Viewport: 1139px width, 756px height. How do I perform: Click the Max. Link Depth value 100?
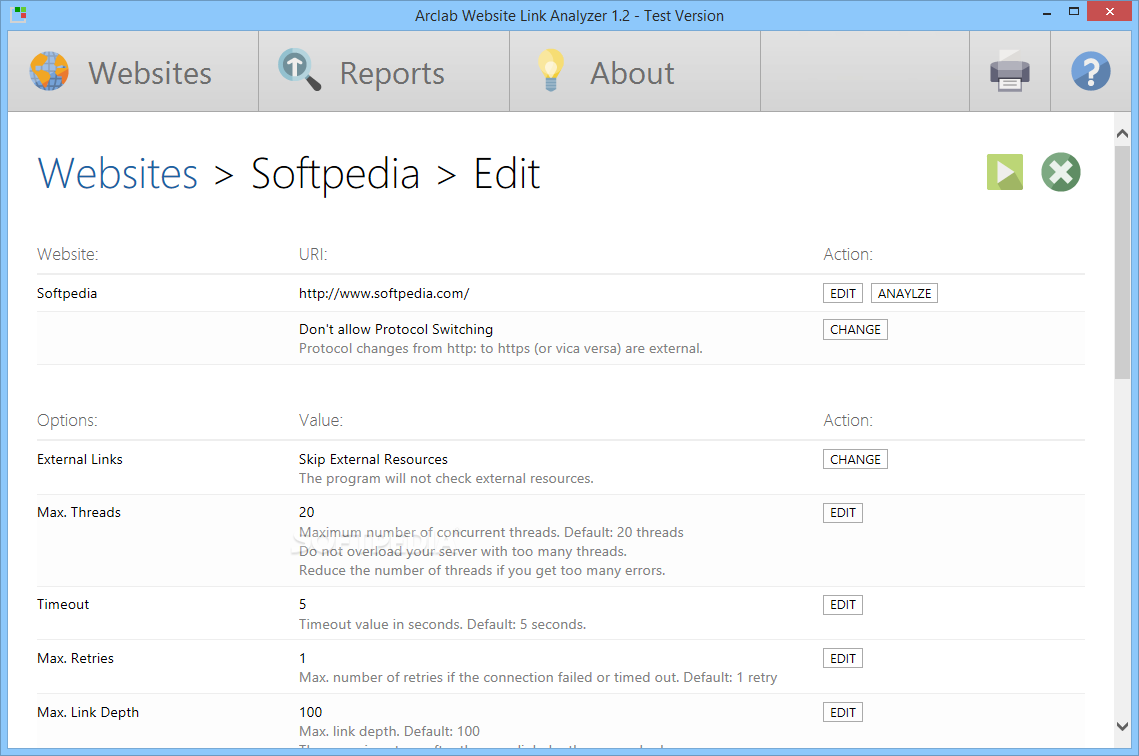(x=310, y=712)
